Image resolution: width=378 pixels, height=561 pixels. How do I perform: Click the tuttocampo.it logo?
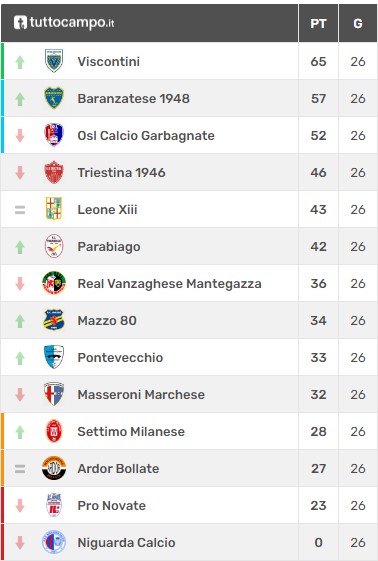(64, 23)
